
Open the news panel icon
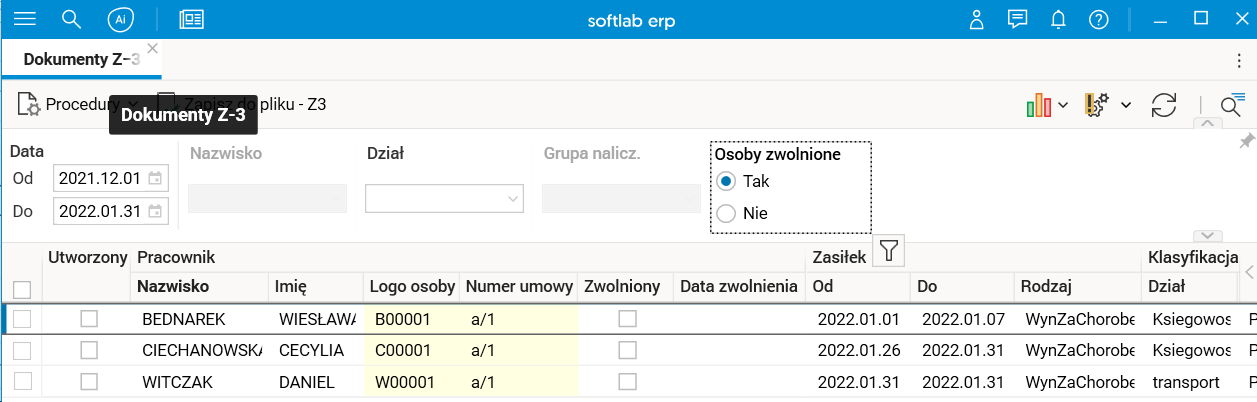[191, 19]
